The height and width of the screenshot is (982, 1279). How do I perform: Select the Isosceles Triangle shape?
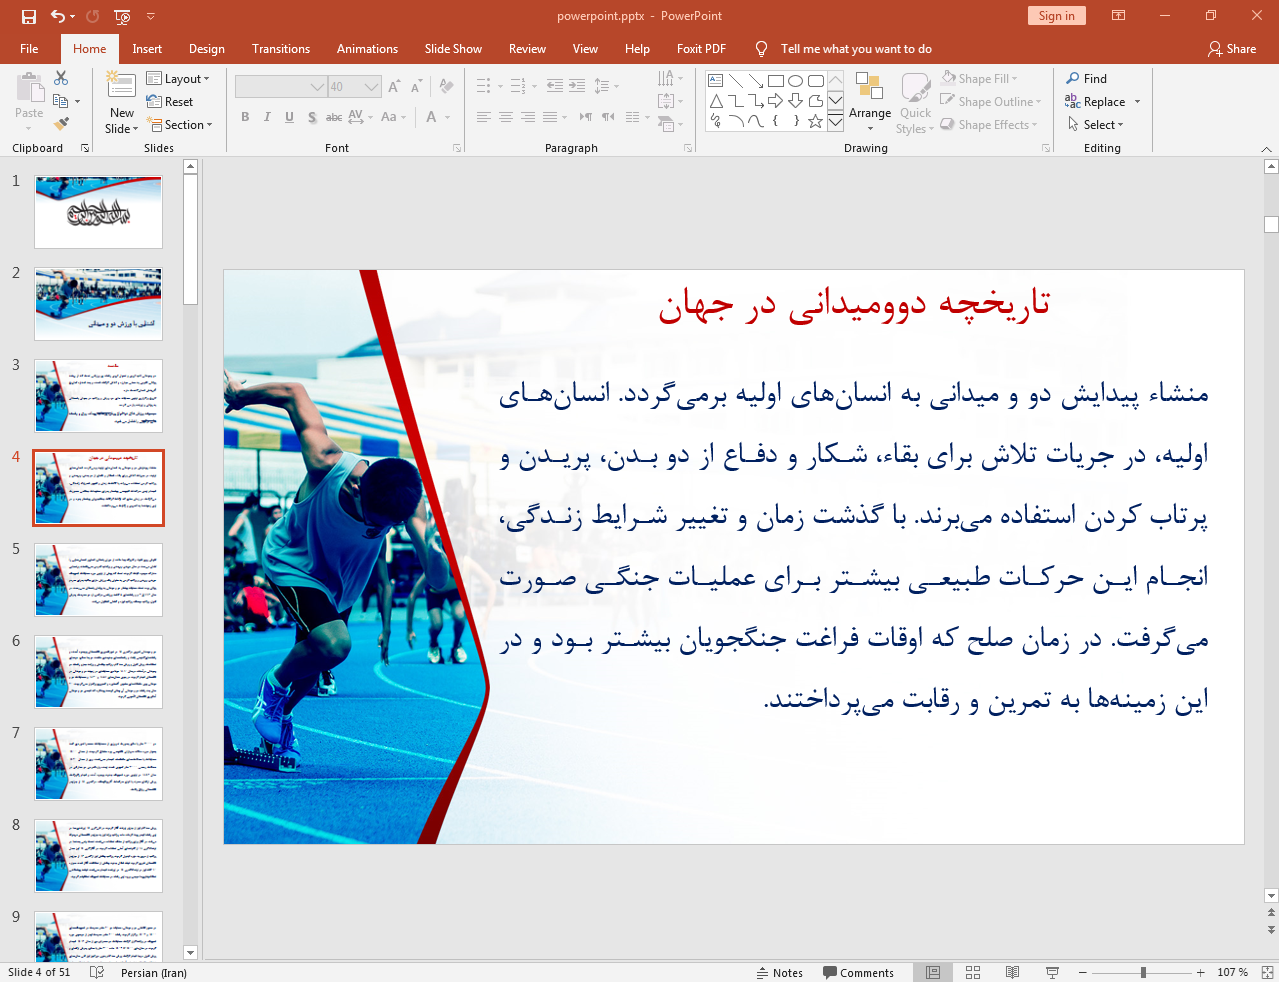(716, 101)
